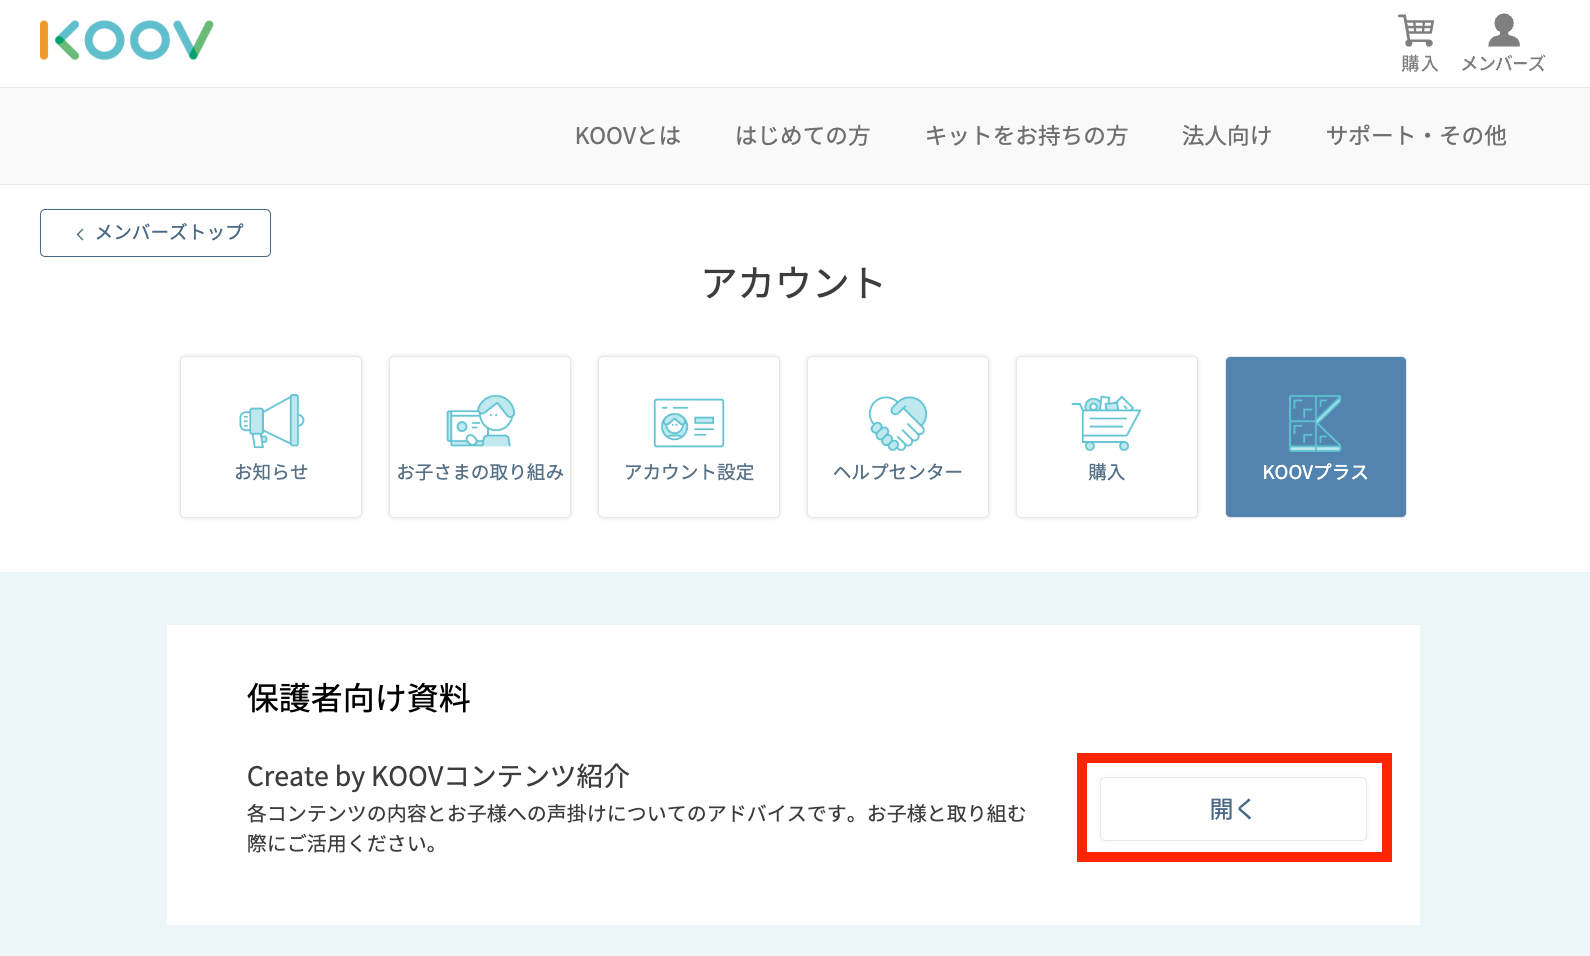
Task: Open the 購入 shopping basket tile
Action: pyautogui.click(x=1107, y=437)
